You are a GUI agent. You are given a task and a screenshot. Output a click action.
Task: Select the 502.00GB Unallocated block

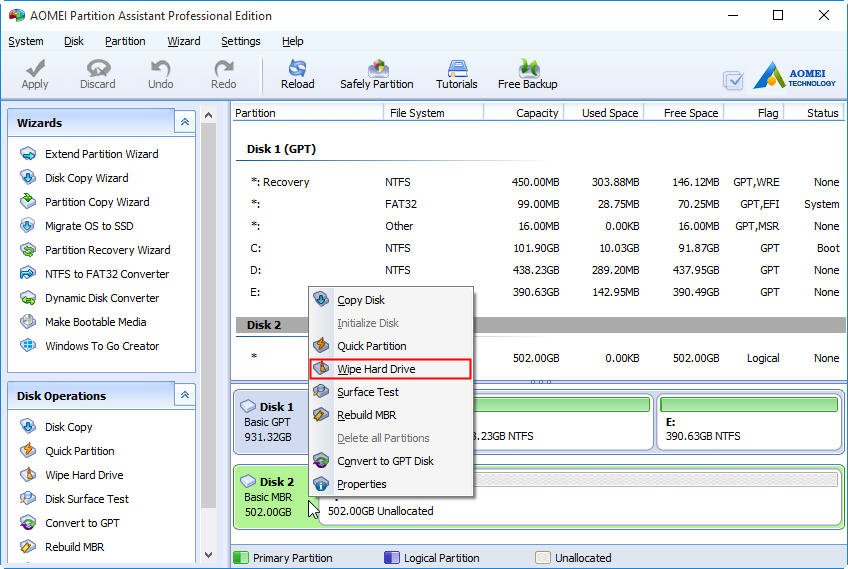(580, 497)
